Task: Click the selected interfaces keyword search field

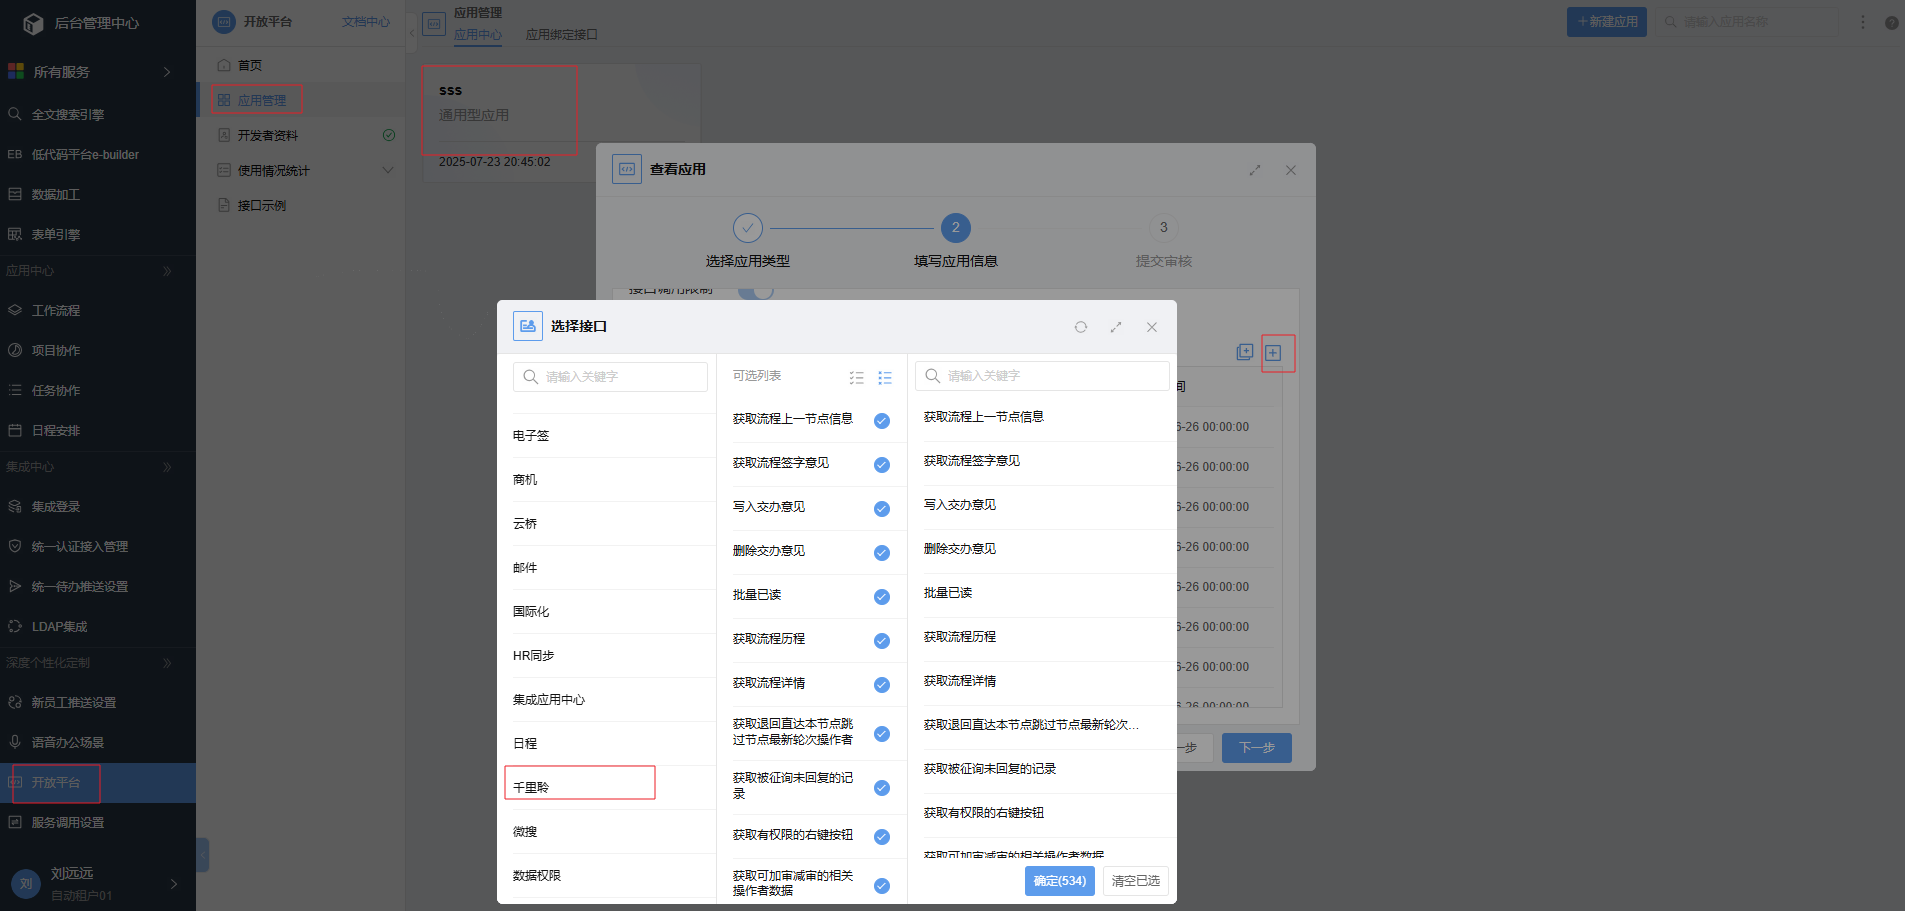Action: (1042, 376)
